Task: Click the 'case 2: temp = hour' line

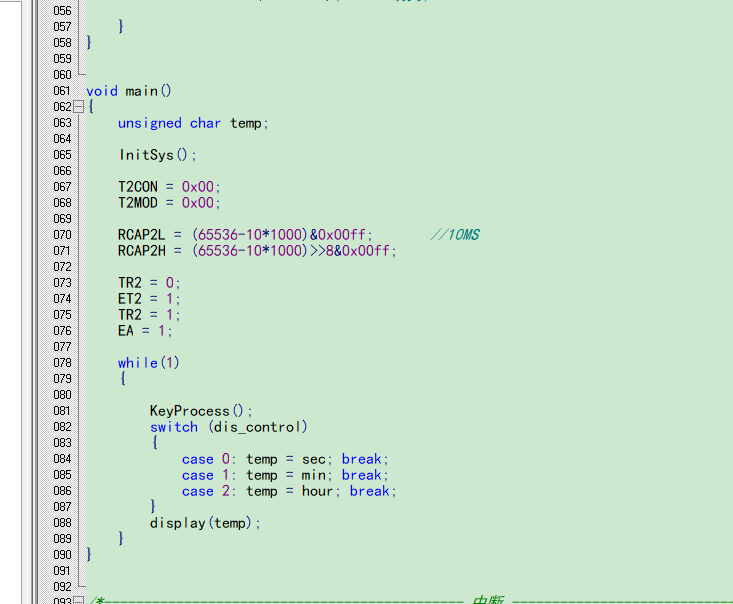Action: (289, 491)
